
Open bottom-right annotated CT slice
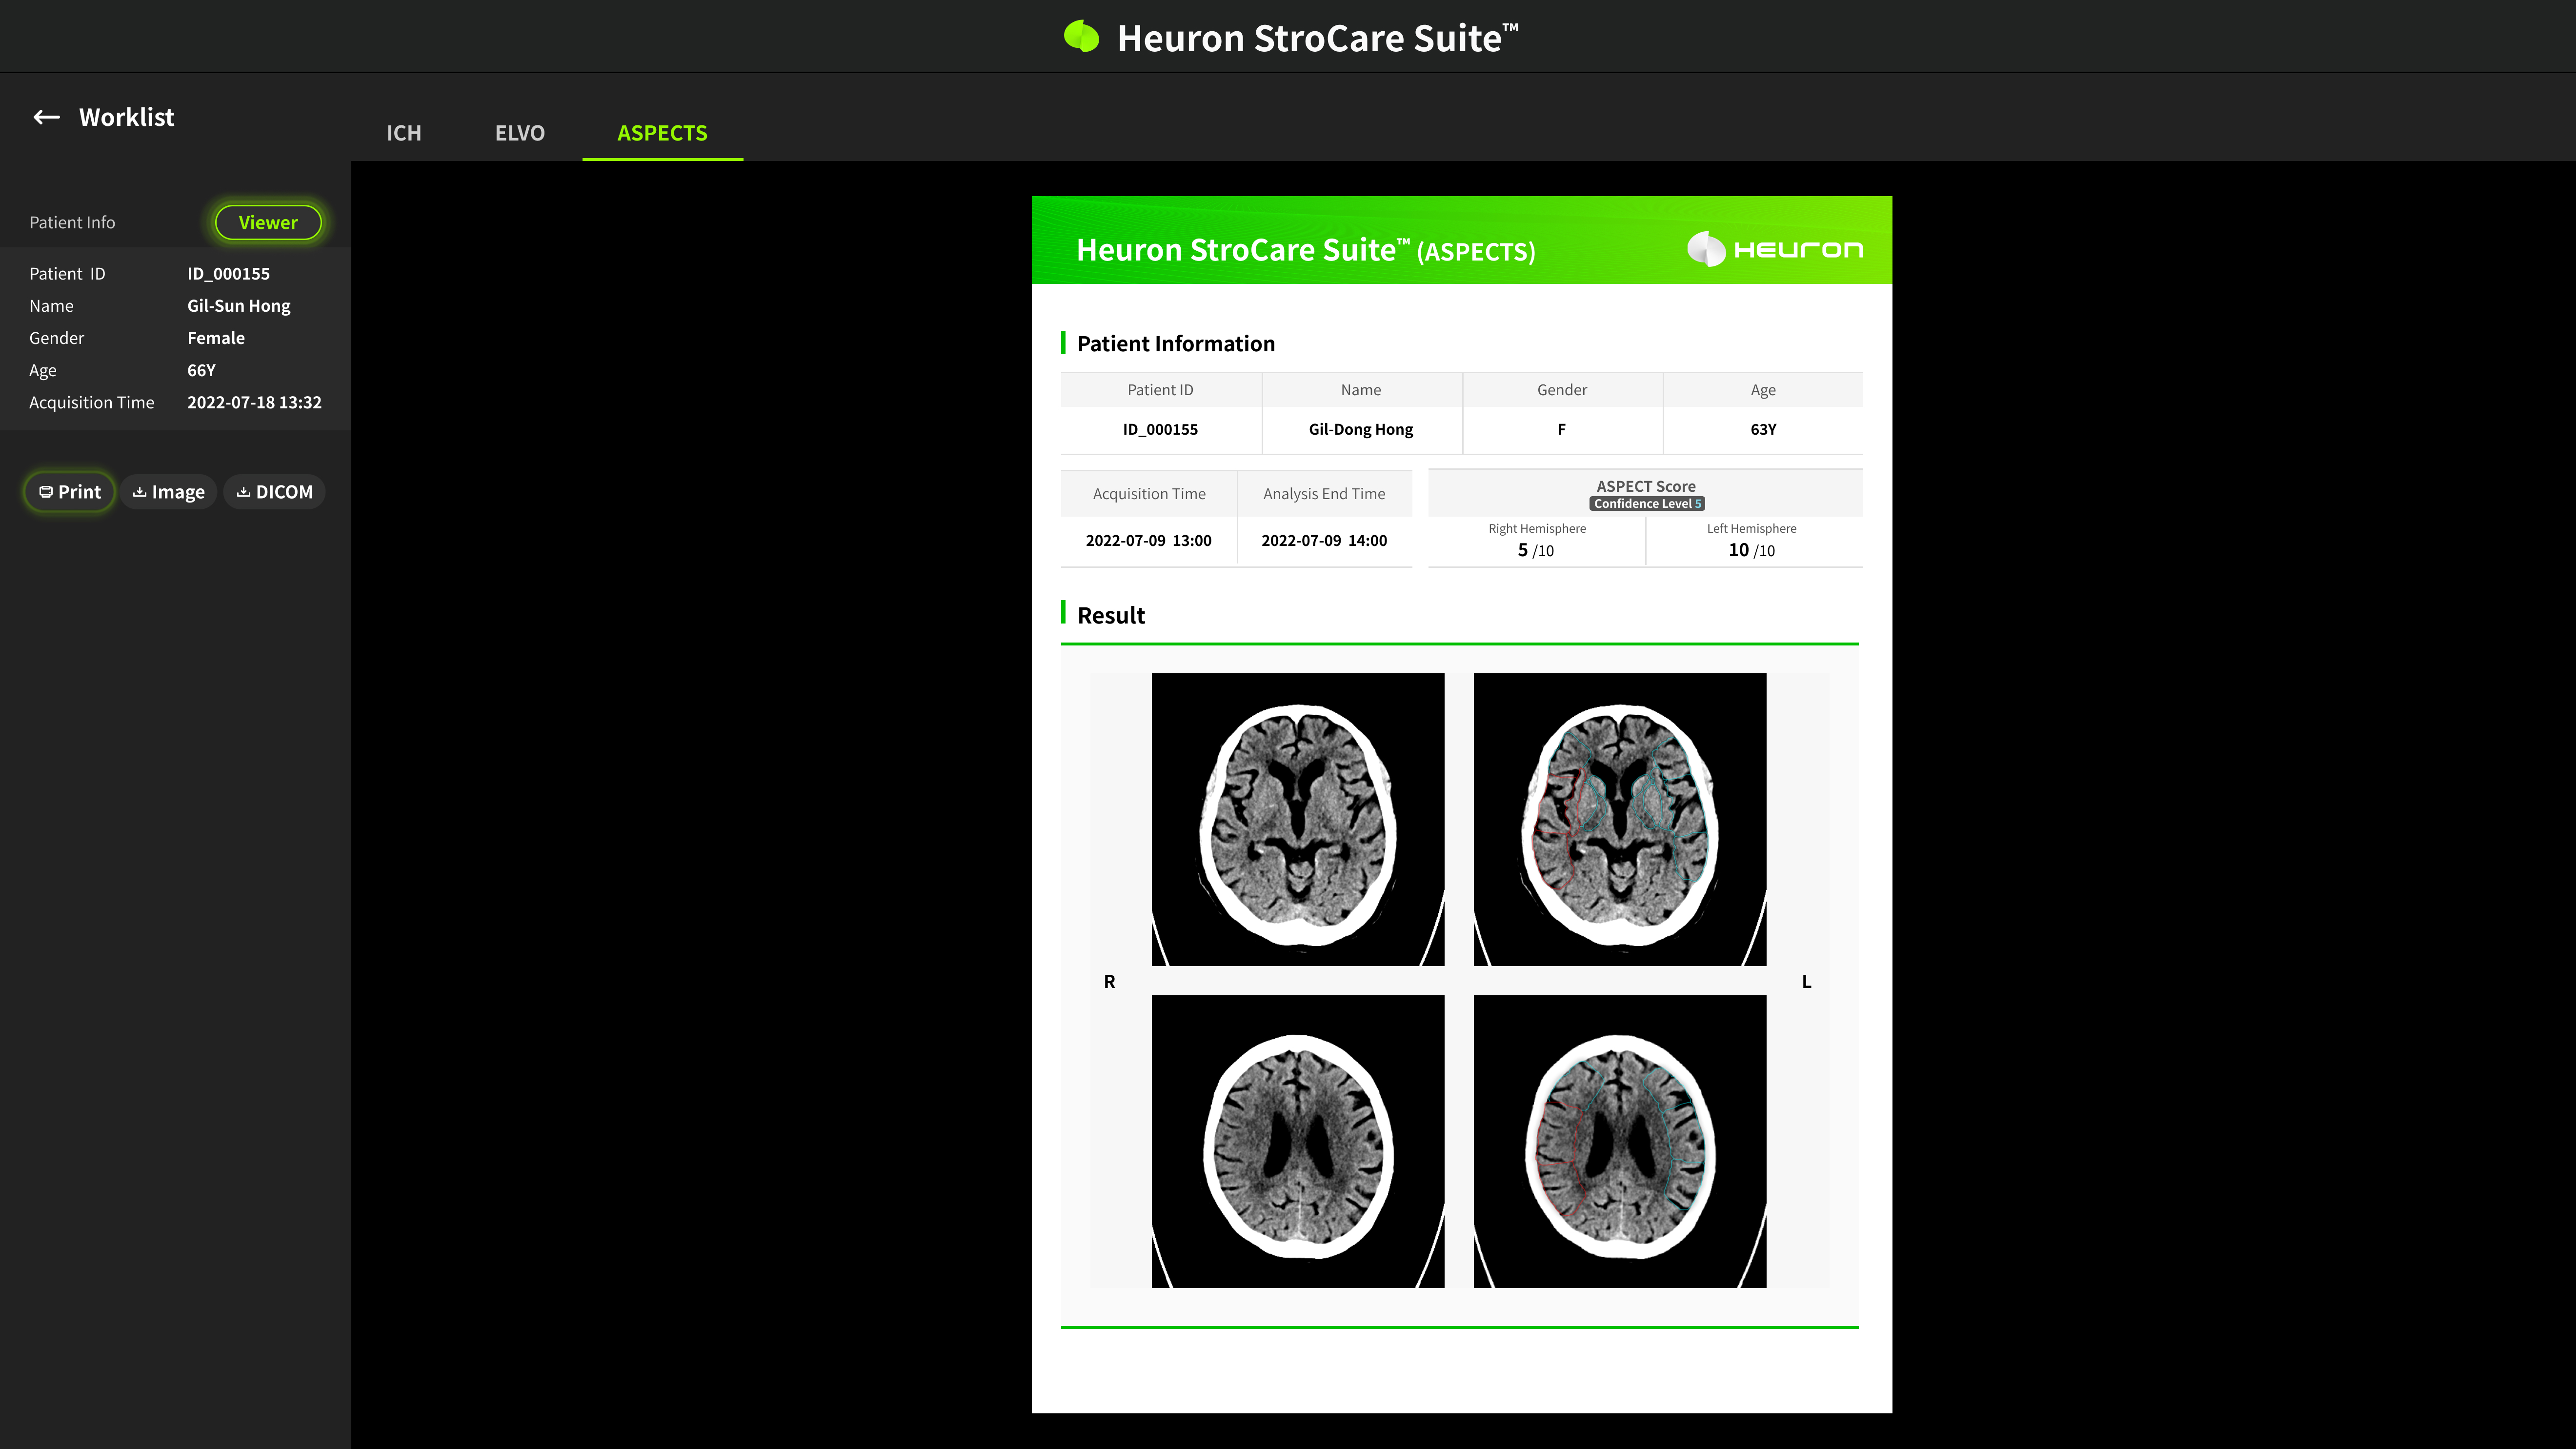(x=1620, y=1141)
